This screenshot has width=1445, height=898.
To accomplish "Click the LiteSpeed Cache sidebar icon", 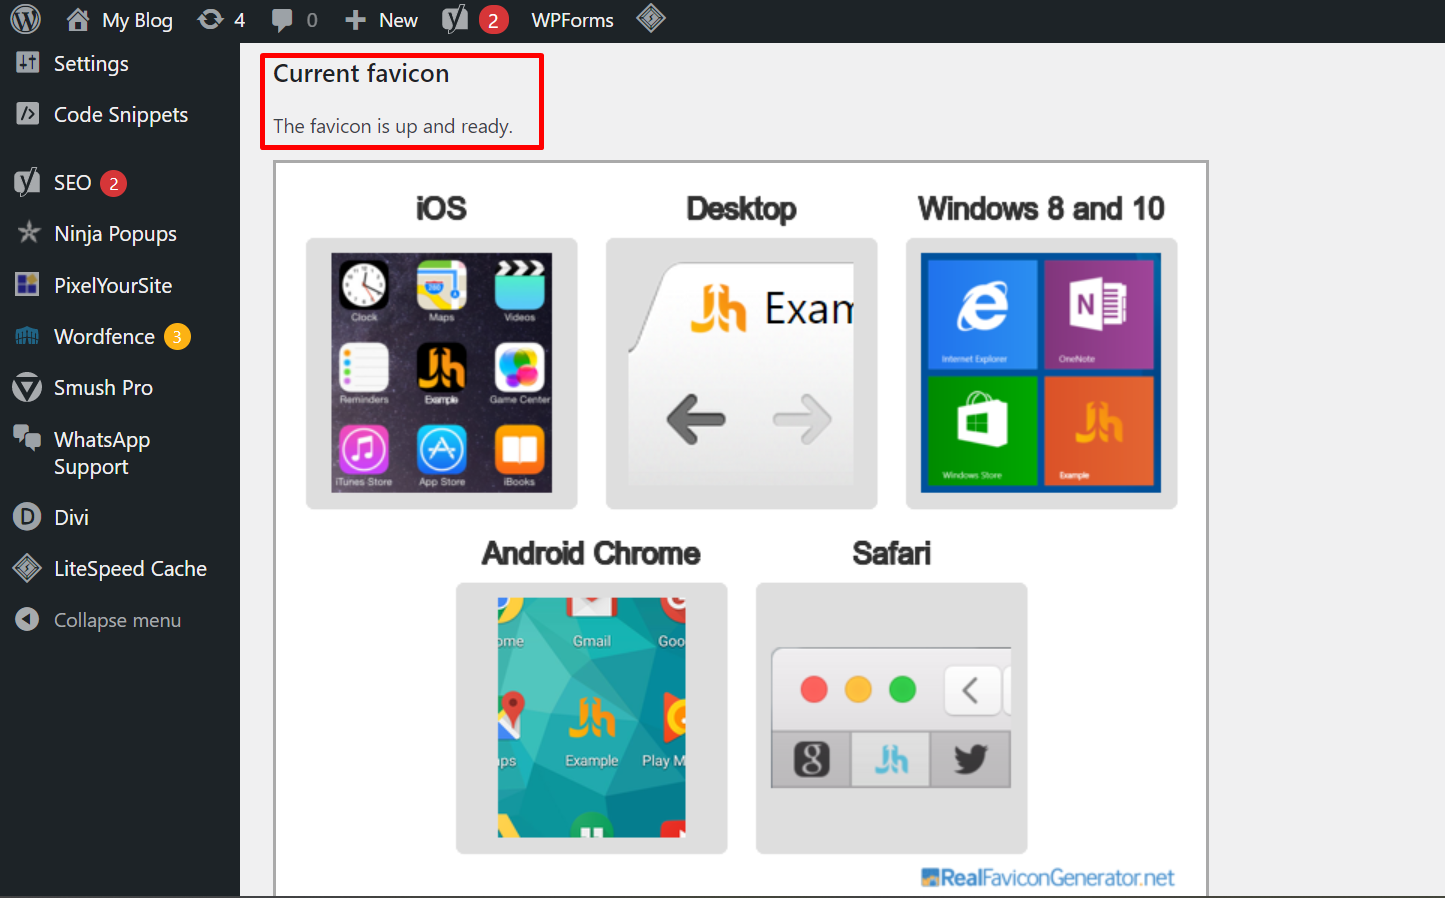I will click(x=27, y=568).
